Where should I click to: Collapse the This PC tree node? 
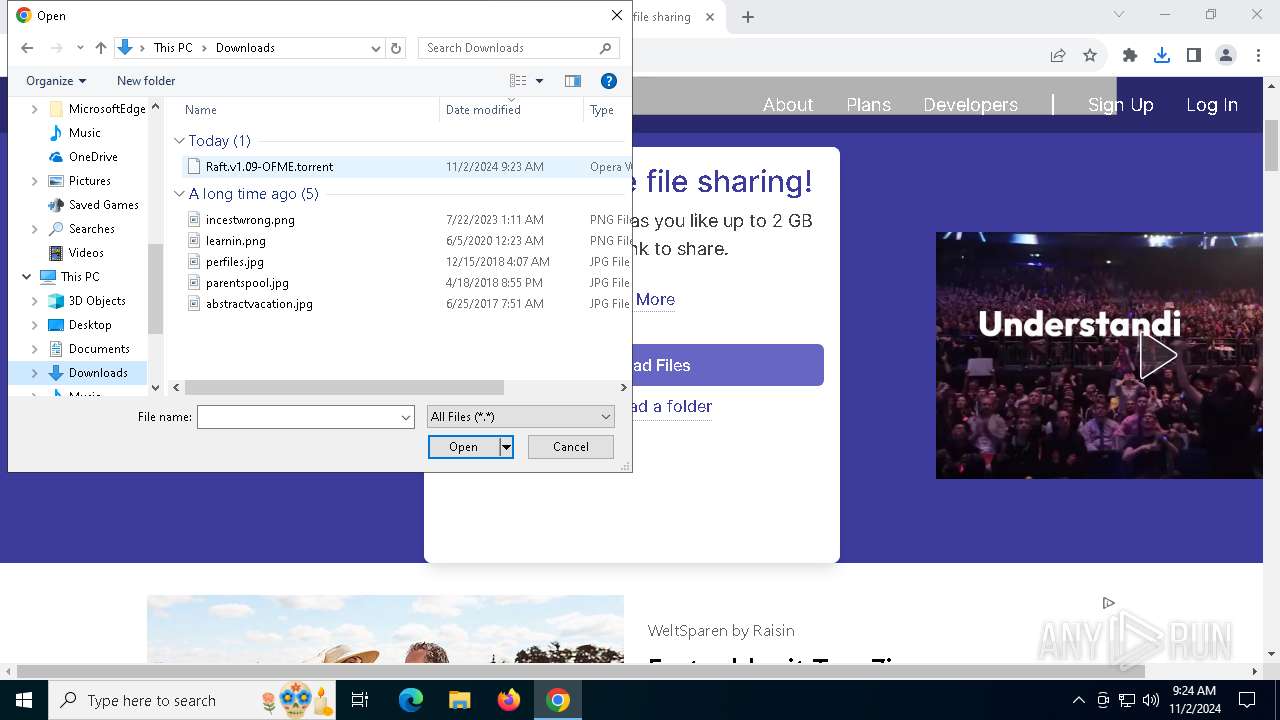pyautogui.click(x=27, y=277)
